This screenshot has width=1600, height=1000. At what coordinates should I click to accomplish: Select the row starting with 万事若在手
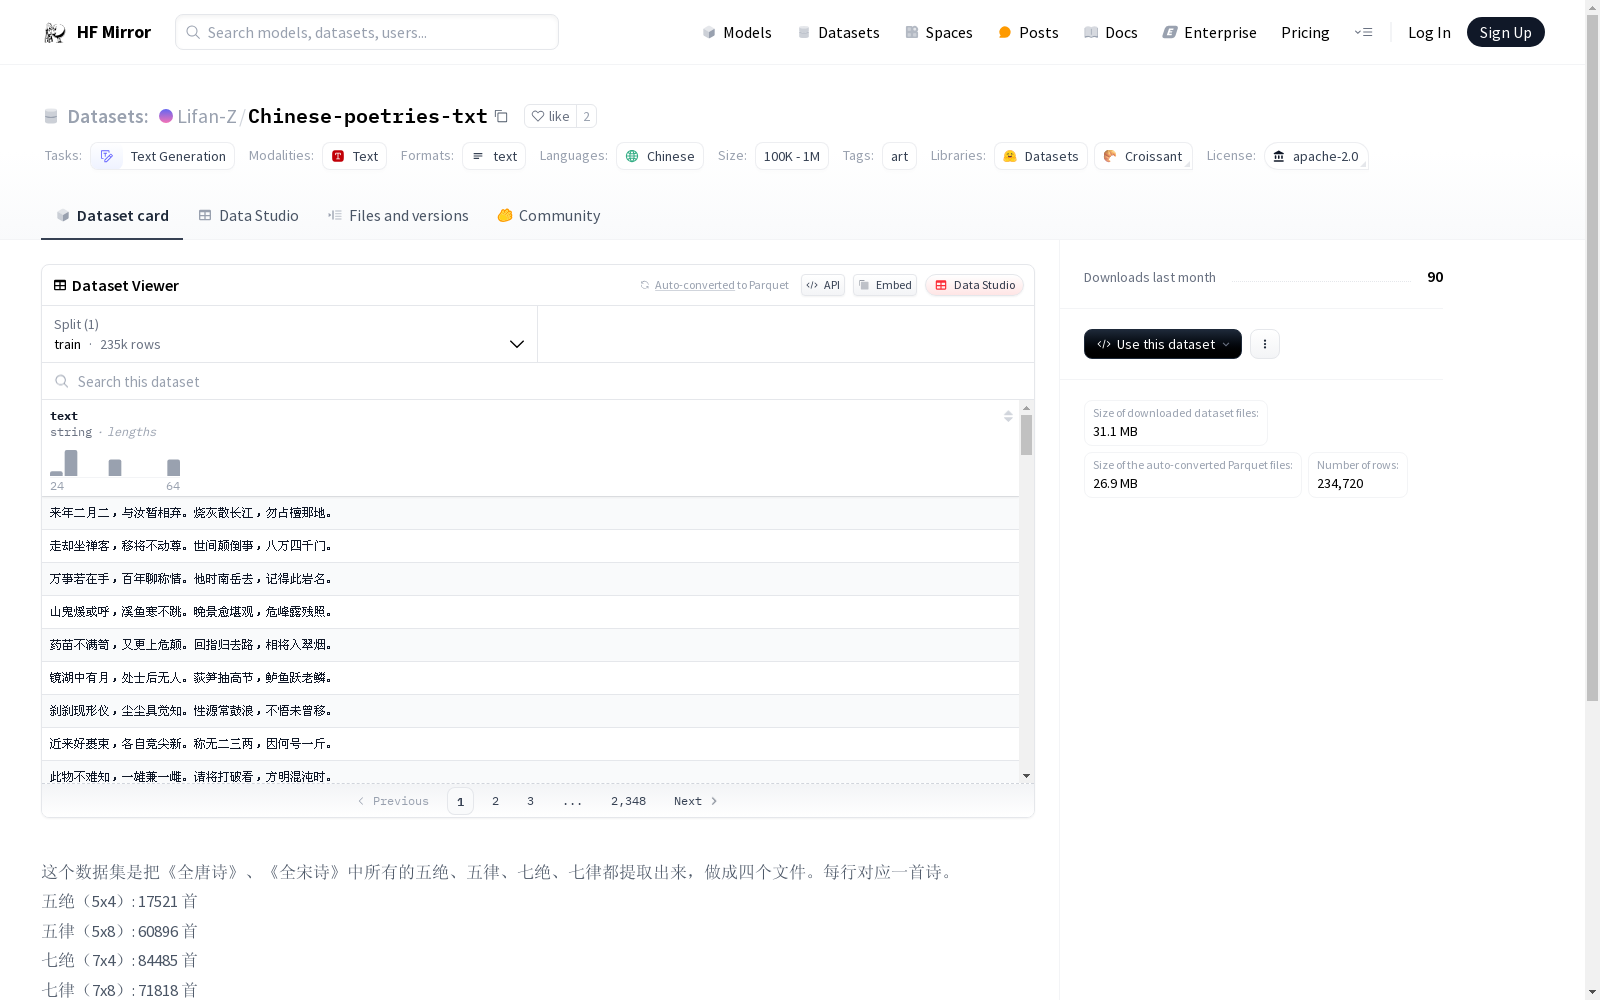click(530, 579)
